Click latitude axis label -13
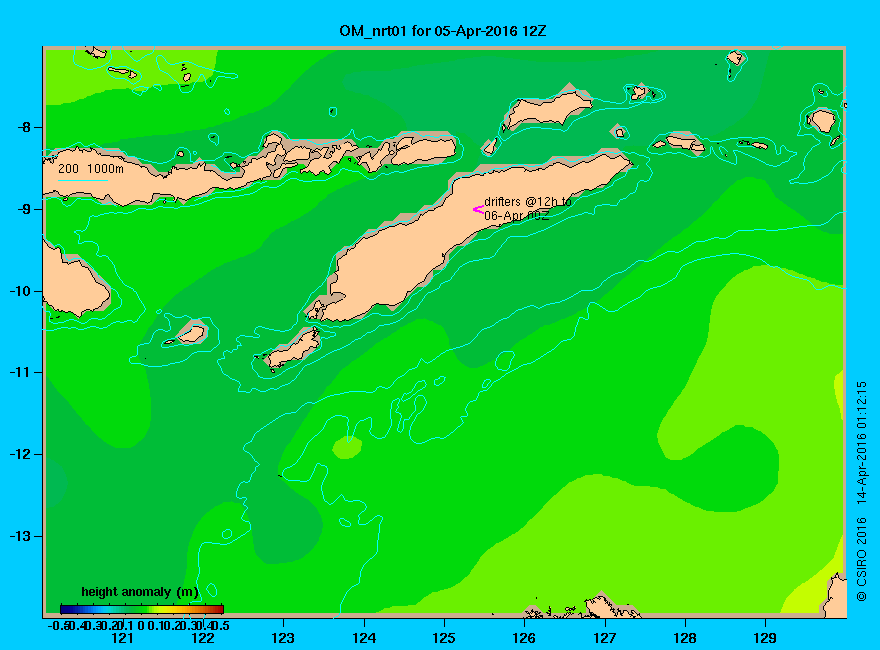The image size is (880, 650). (20, 536)
